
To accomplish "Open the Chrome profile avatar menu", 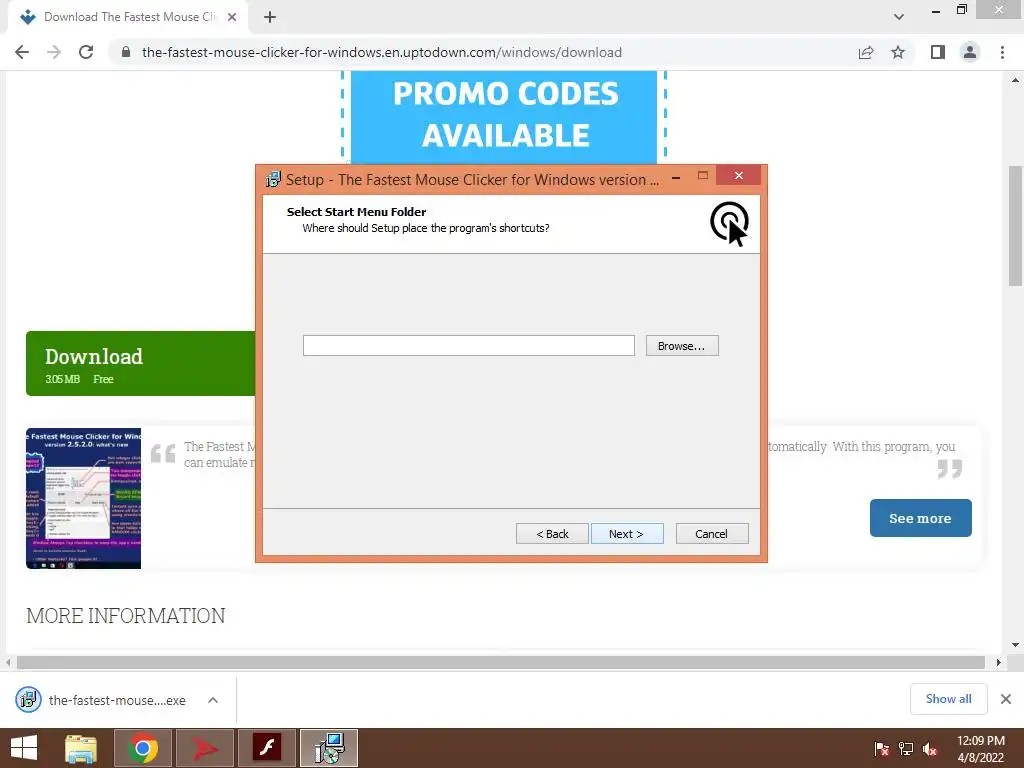I will pyautogui.click(x=970, y=52).
